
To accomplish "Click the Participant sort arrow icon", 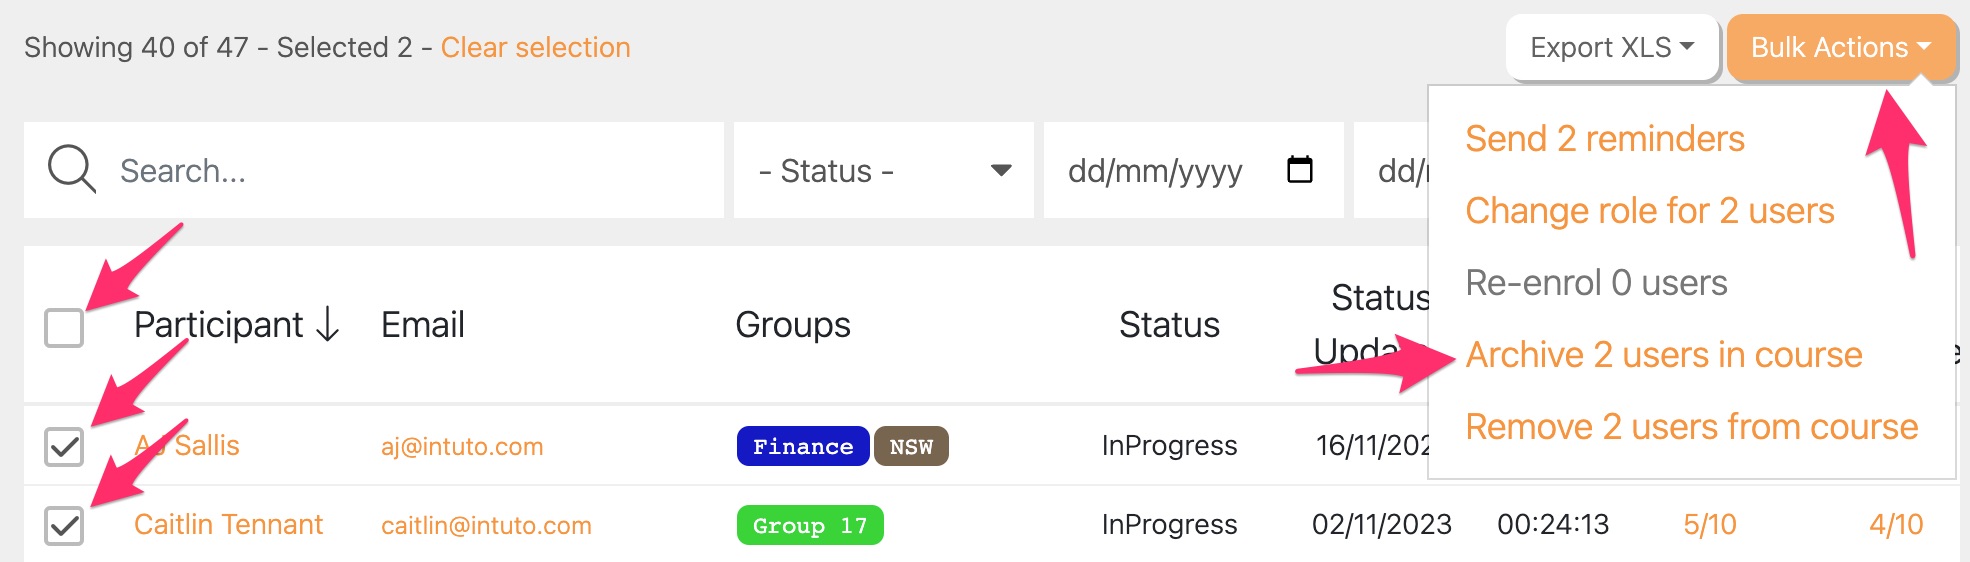I will tap(327, 325).
